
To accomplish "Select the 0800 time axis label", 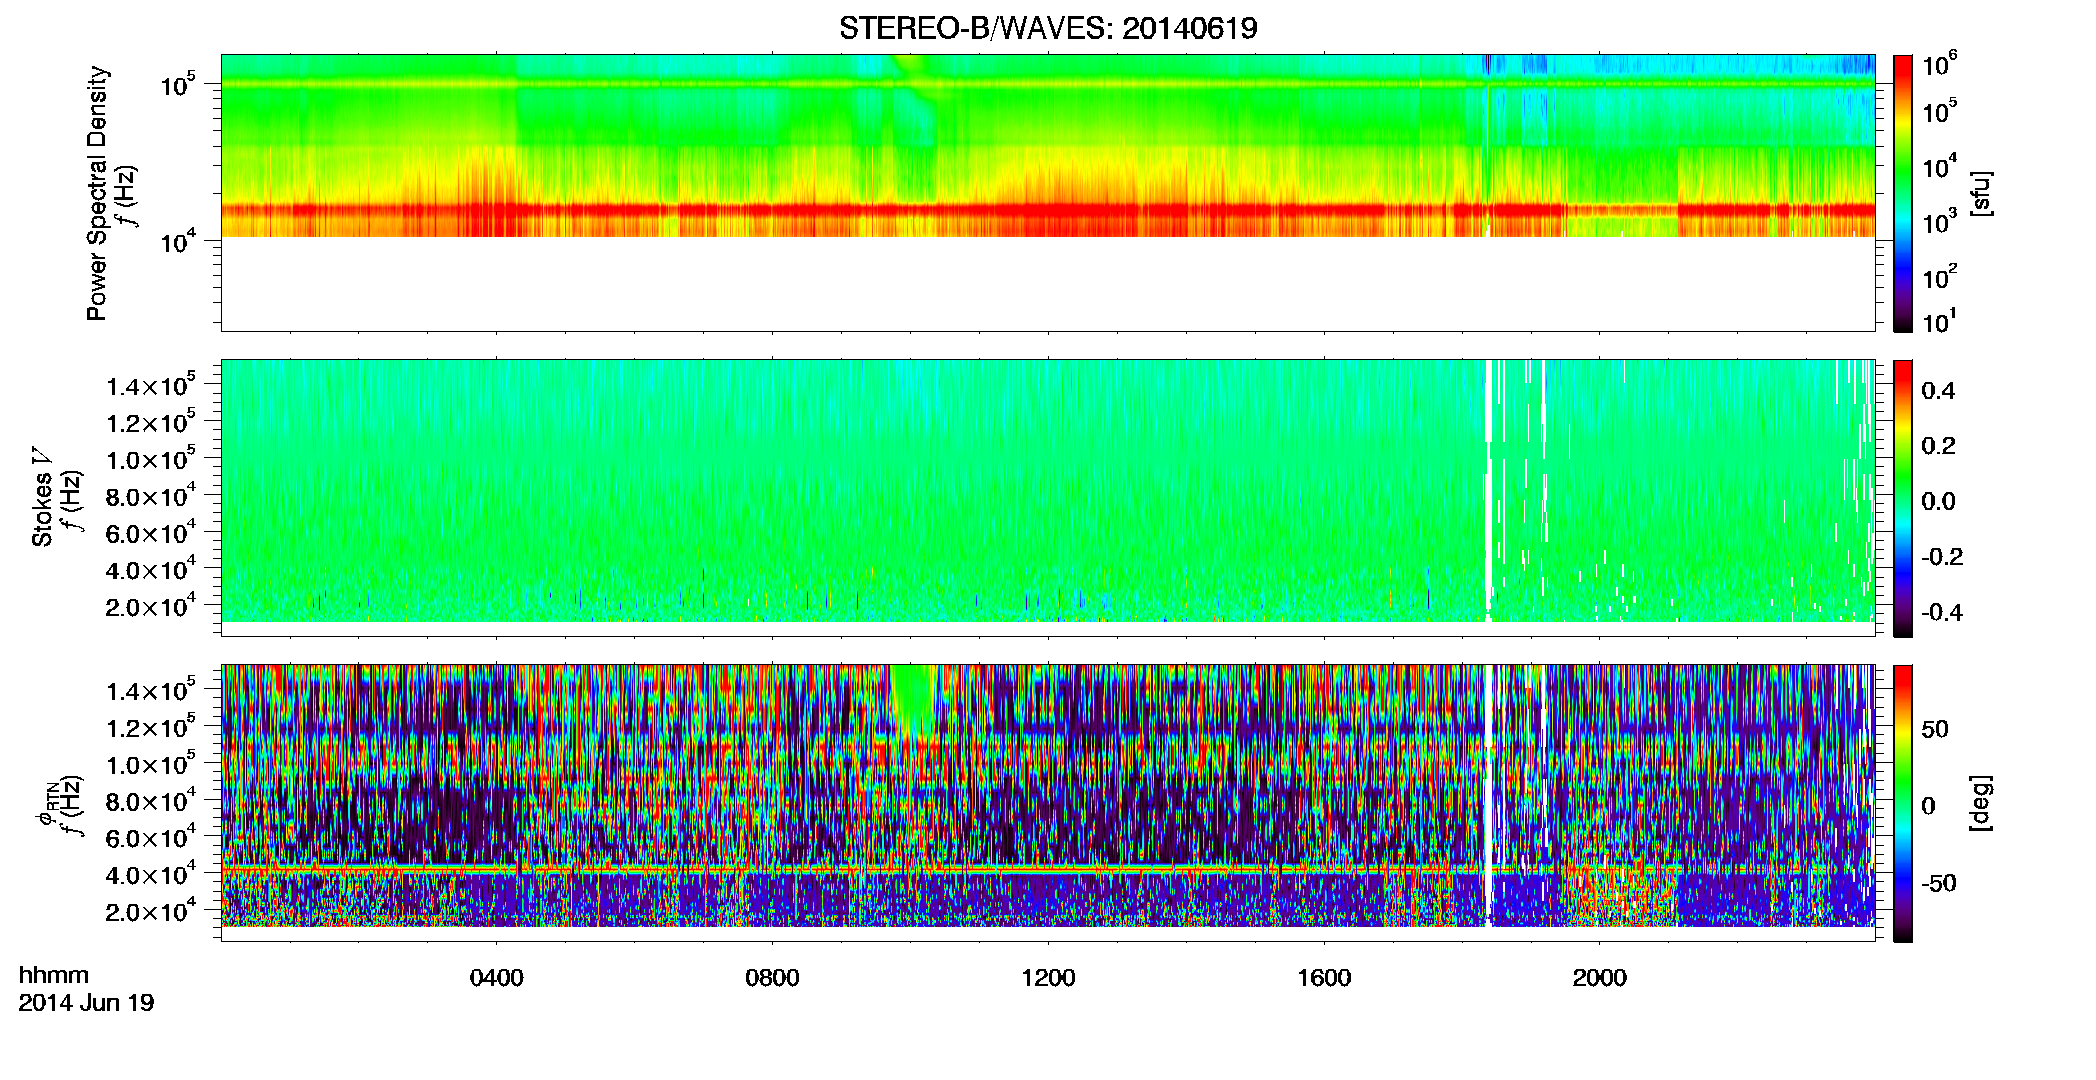I will click(772, 978).
